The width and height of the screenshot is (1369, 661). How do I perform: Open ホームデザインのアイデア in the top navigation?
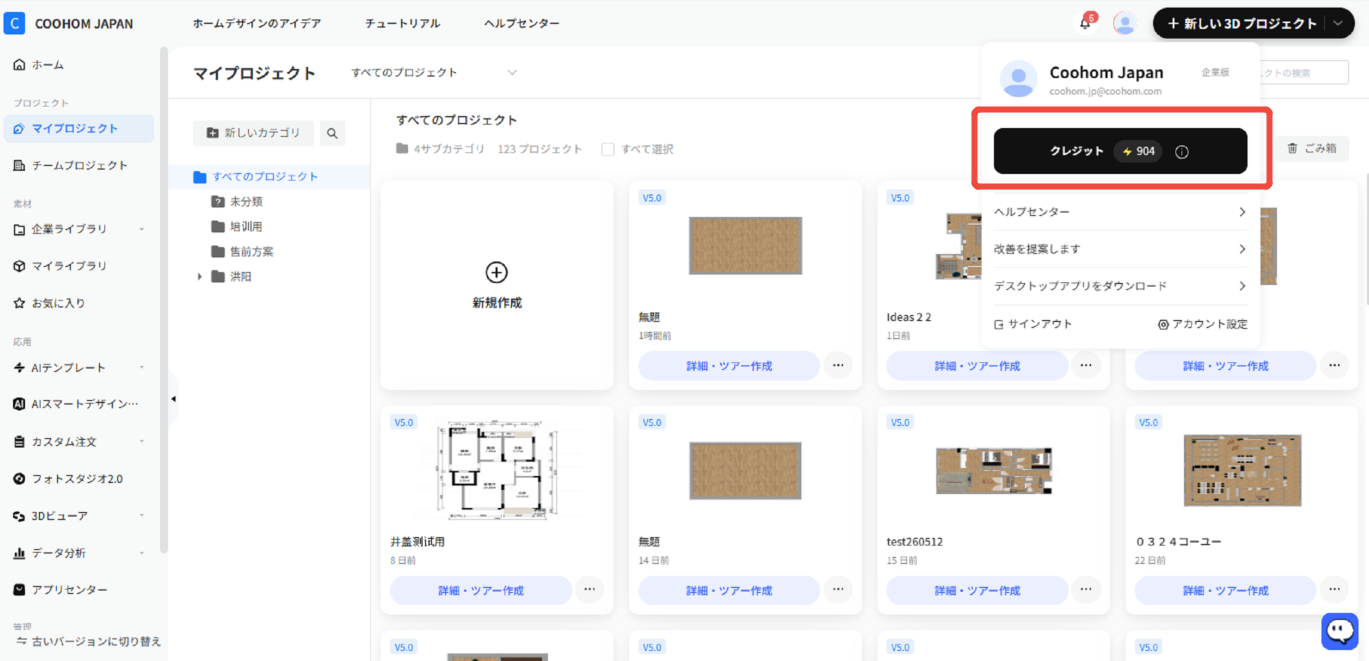(257, 23)
